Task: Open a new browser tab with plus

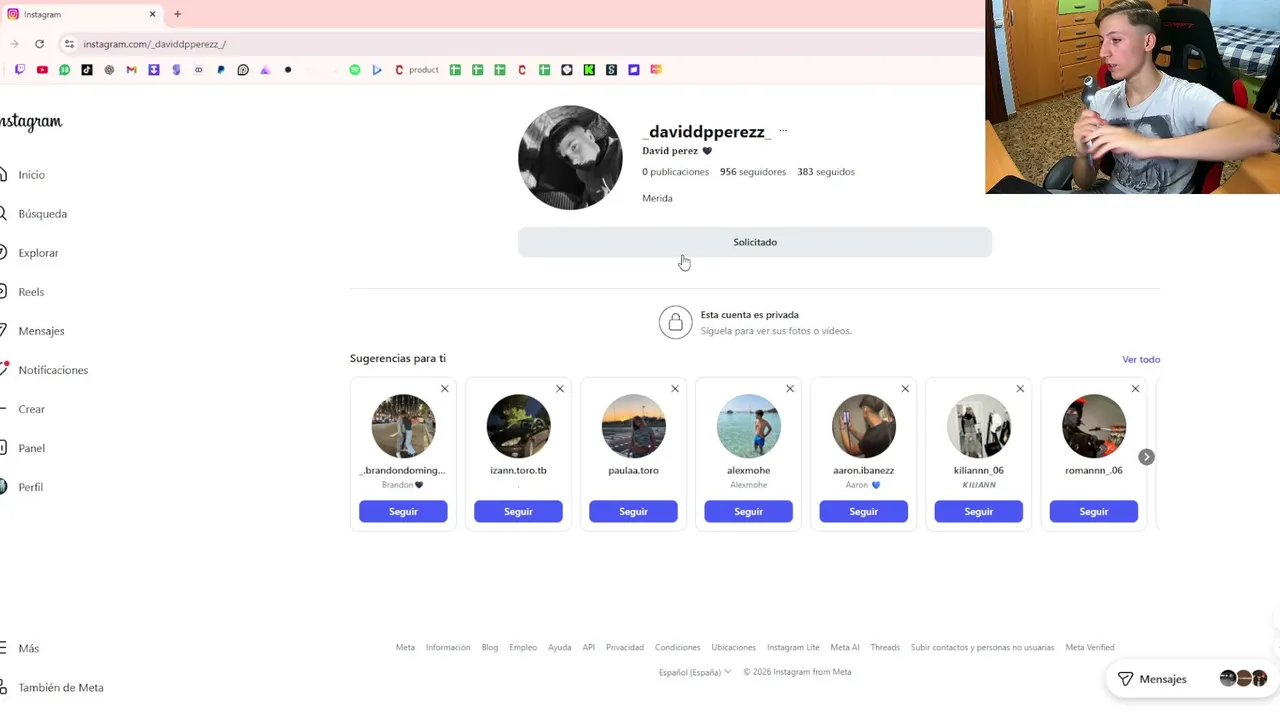Action: (177, 14)
